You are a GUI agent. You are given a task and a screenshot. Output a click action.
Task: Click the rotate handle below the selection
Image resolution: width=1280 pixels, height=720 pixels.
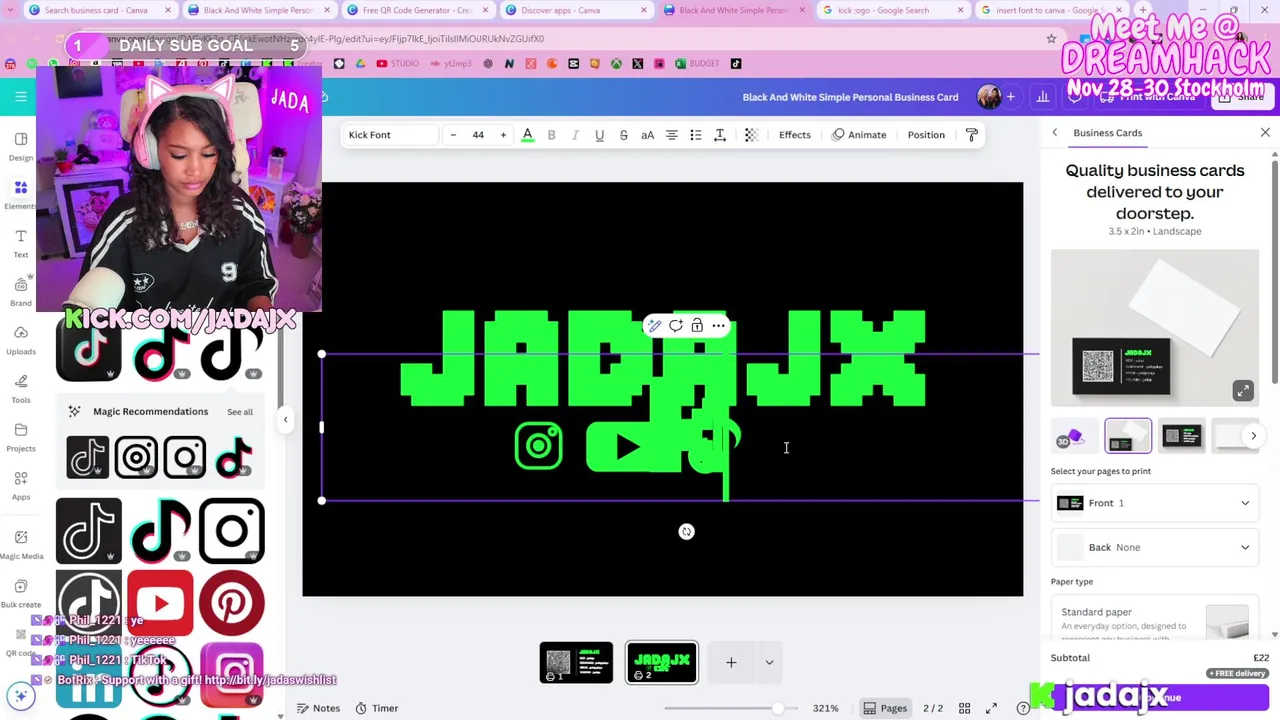(686, 532)
